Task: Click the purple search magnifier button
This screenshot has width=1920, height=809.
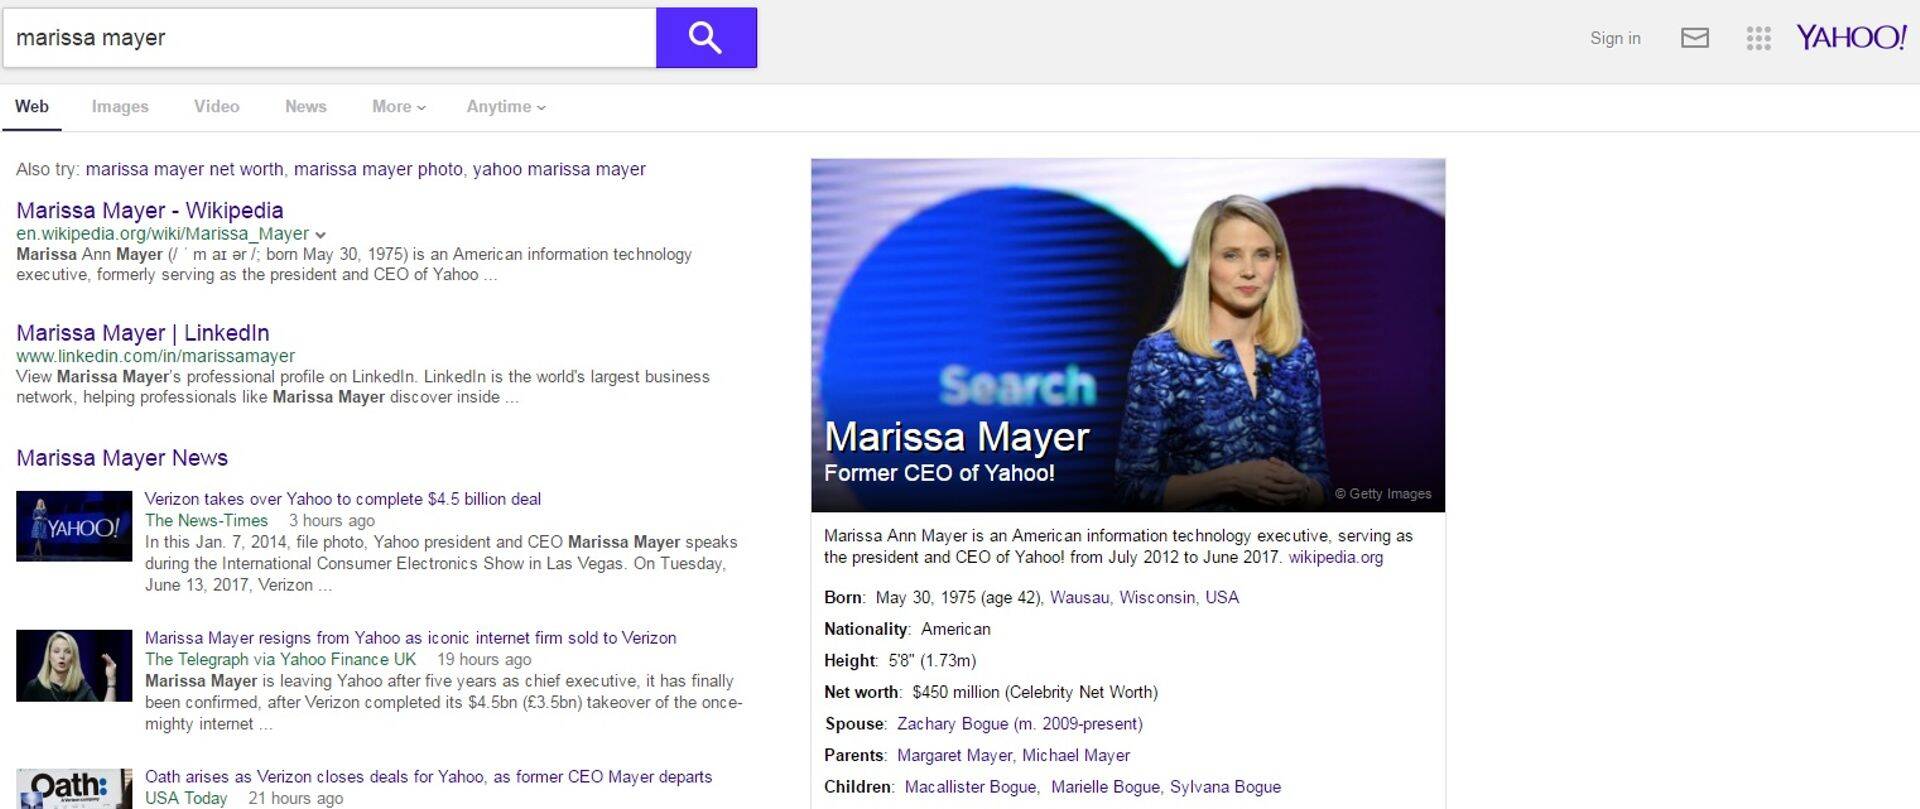Action: click(x=706, y=38)
